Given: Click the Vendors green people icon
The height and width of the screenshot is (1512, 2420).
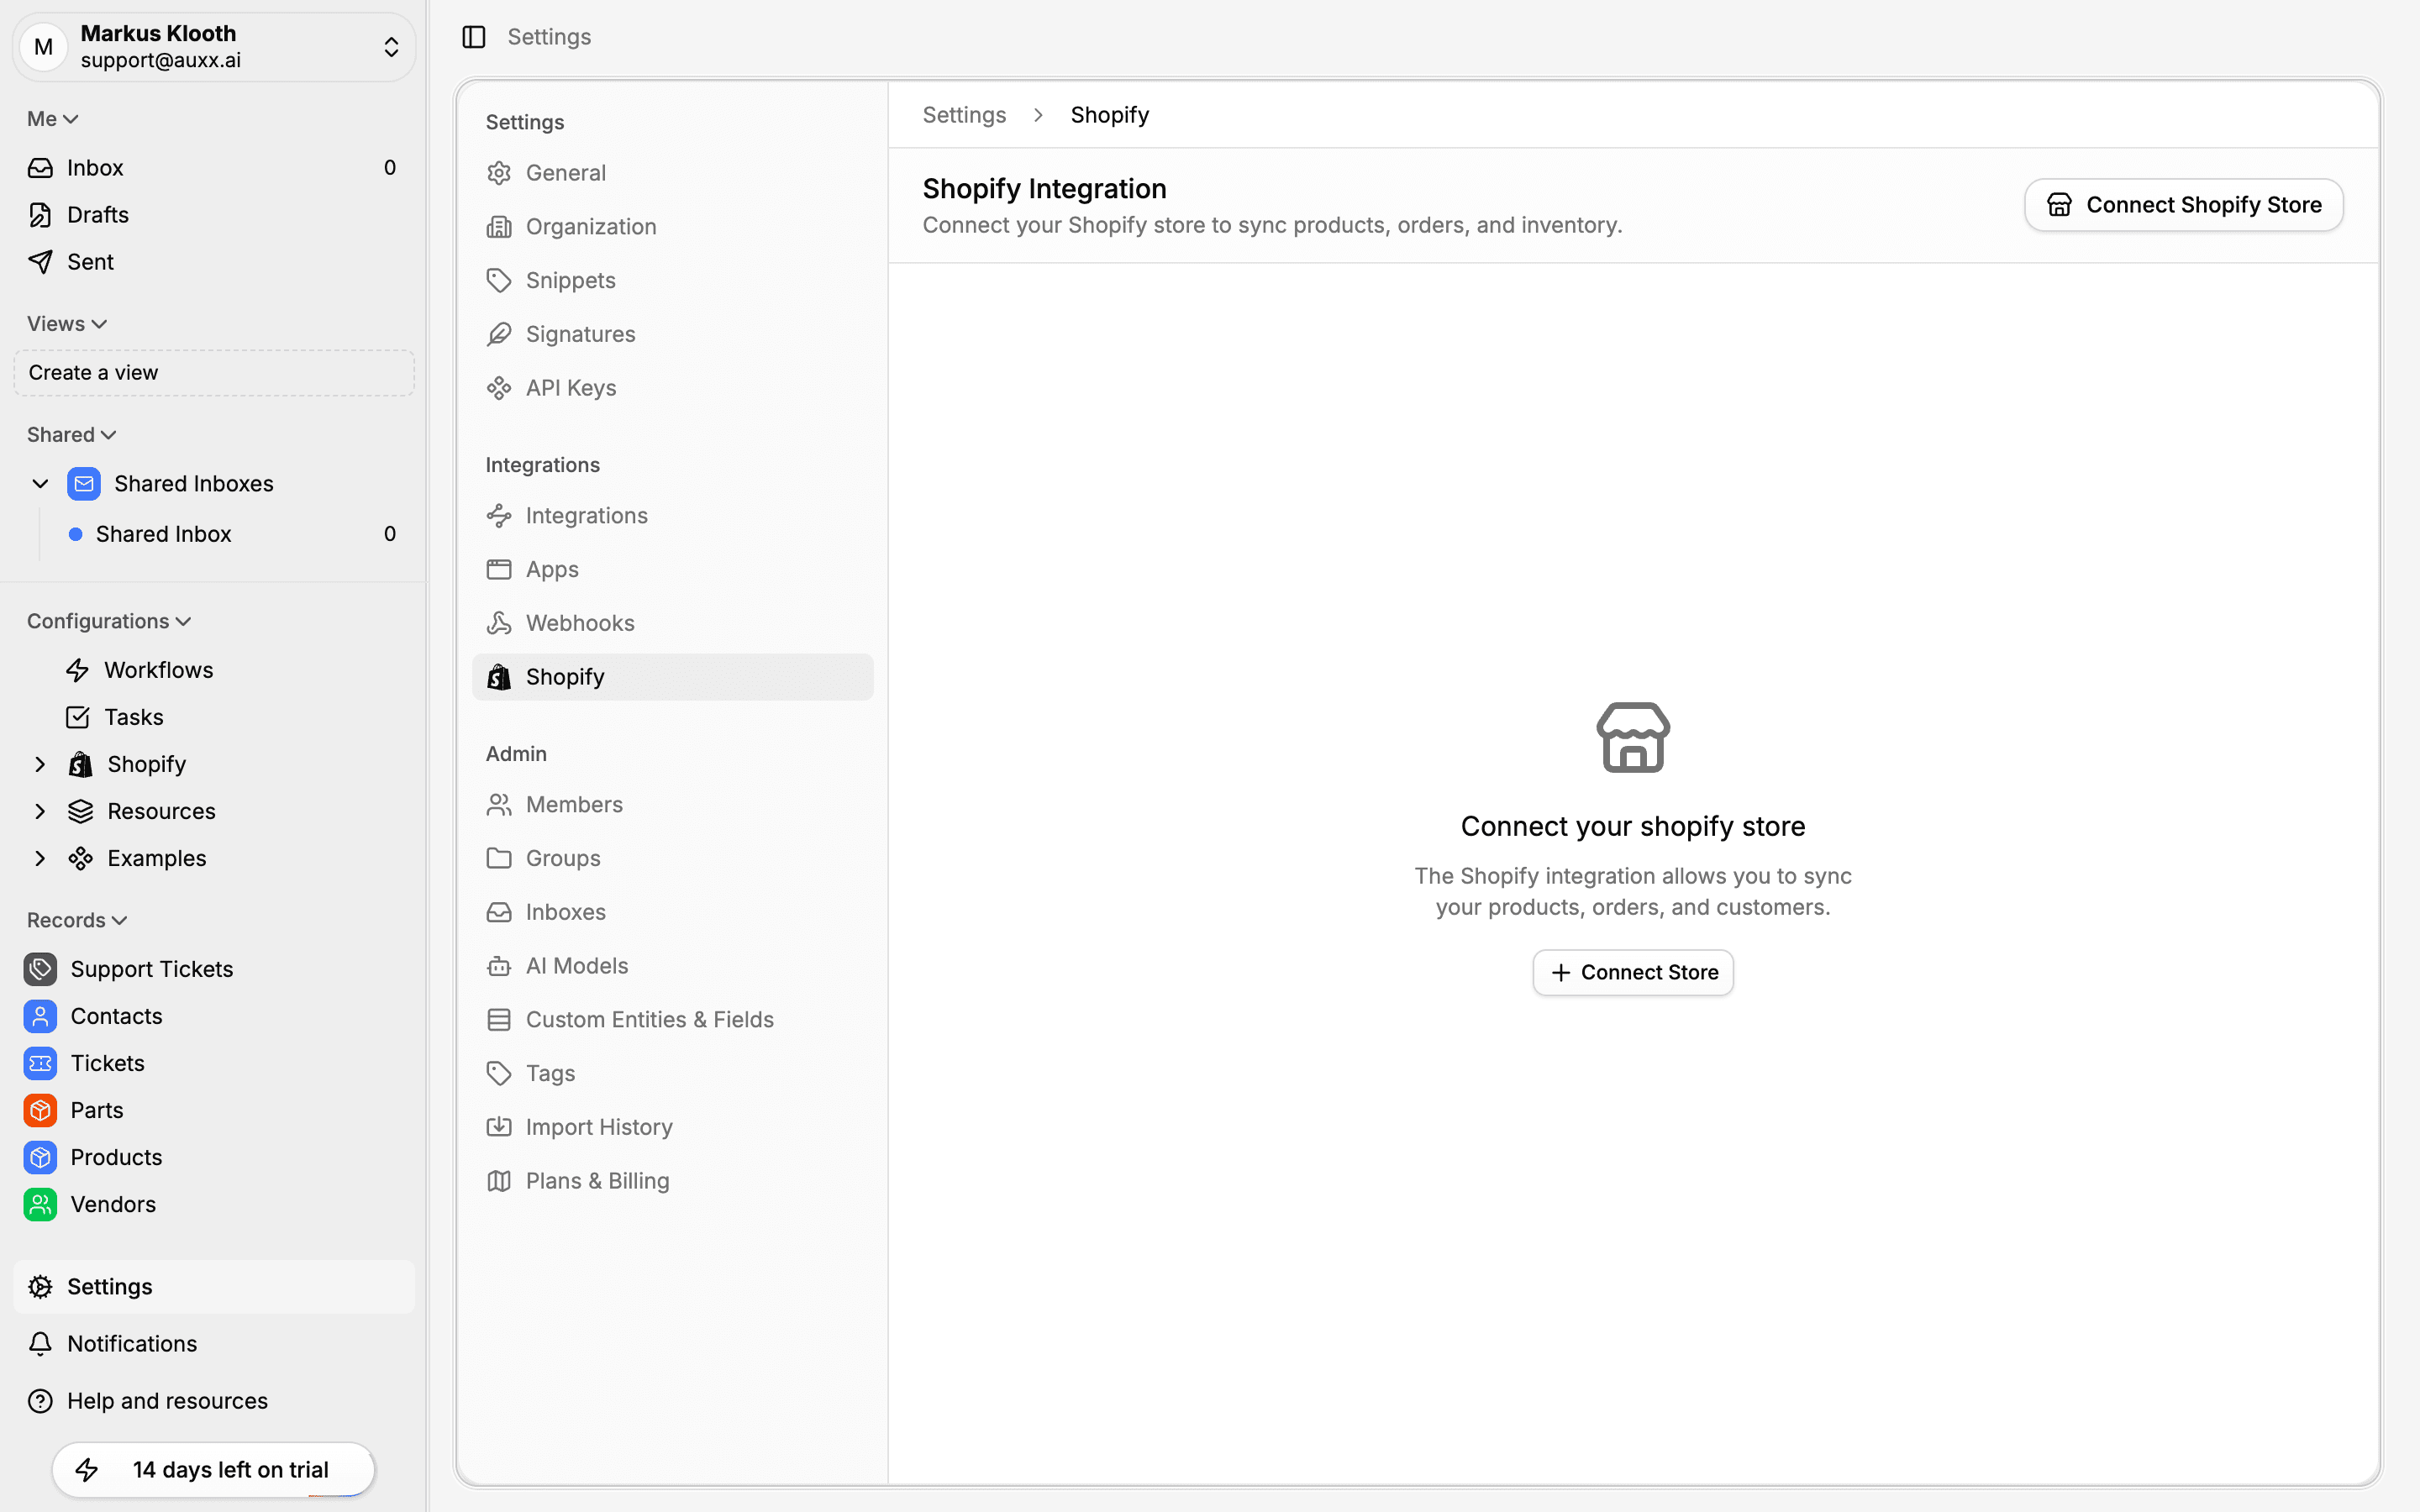Looking at the screenshot, I should 40,1204.
